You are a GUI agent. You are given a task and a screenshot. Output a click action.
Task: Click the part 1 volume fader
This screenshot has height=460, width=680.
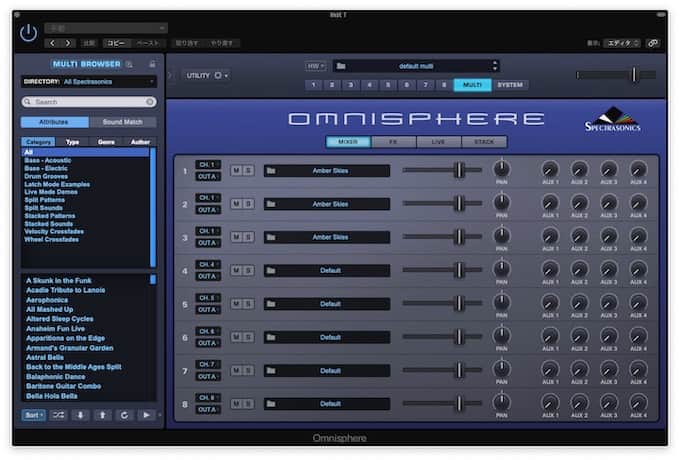pyautogui.click(x=458, y=170)
